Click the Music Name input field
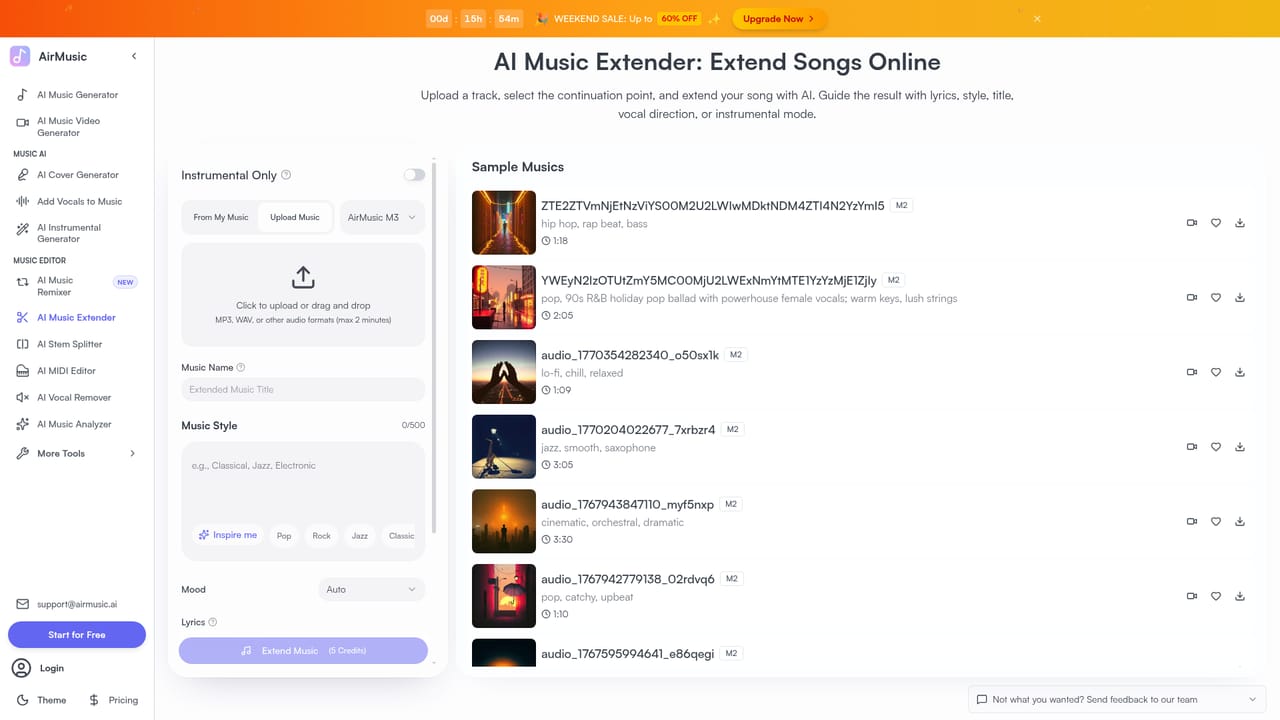The image size is (1280, 720). [303, 390]
